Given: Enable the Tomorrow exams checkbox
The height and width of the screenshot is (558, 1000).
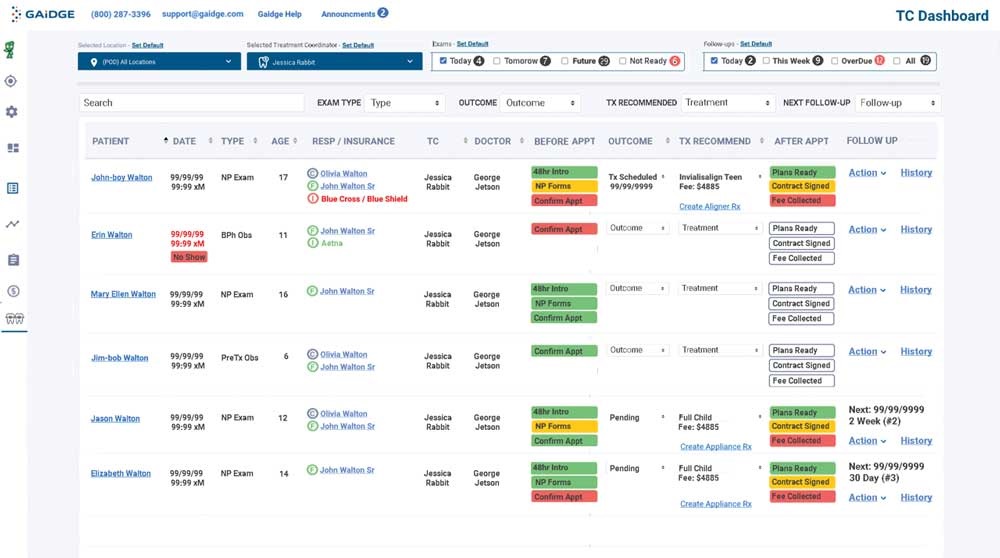Looking at the screenshot, I should click(x=497, y=61).
